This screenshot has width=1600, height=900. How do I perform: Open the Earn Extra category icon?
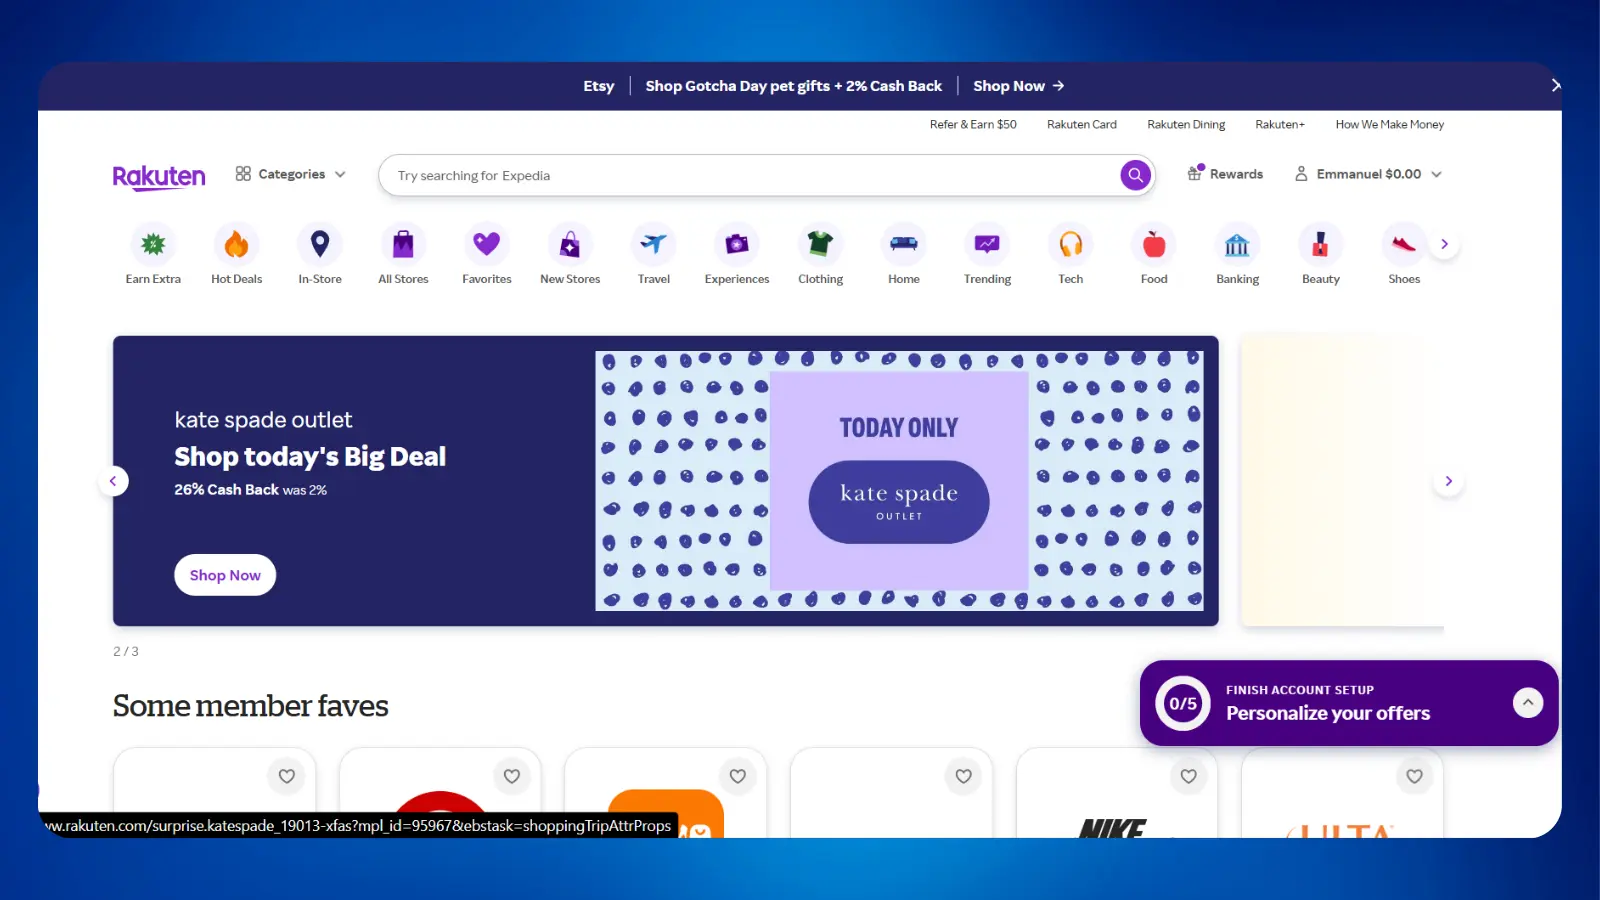point(153,244)
